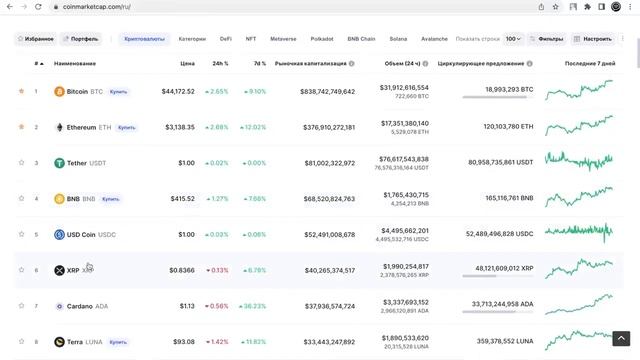
Task: Show circulating supply info tooltip icon
Action: click(x=529, y=63)
